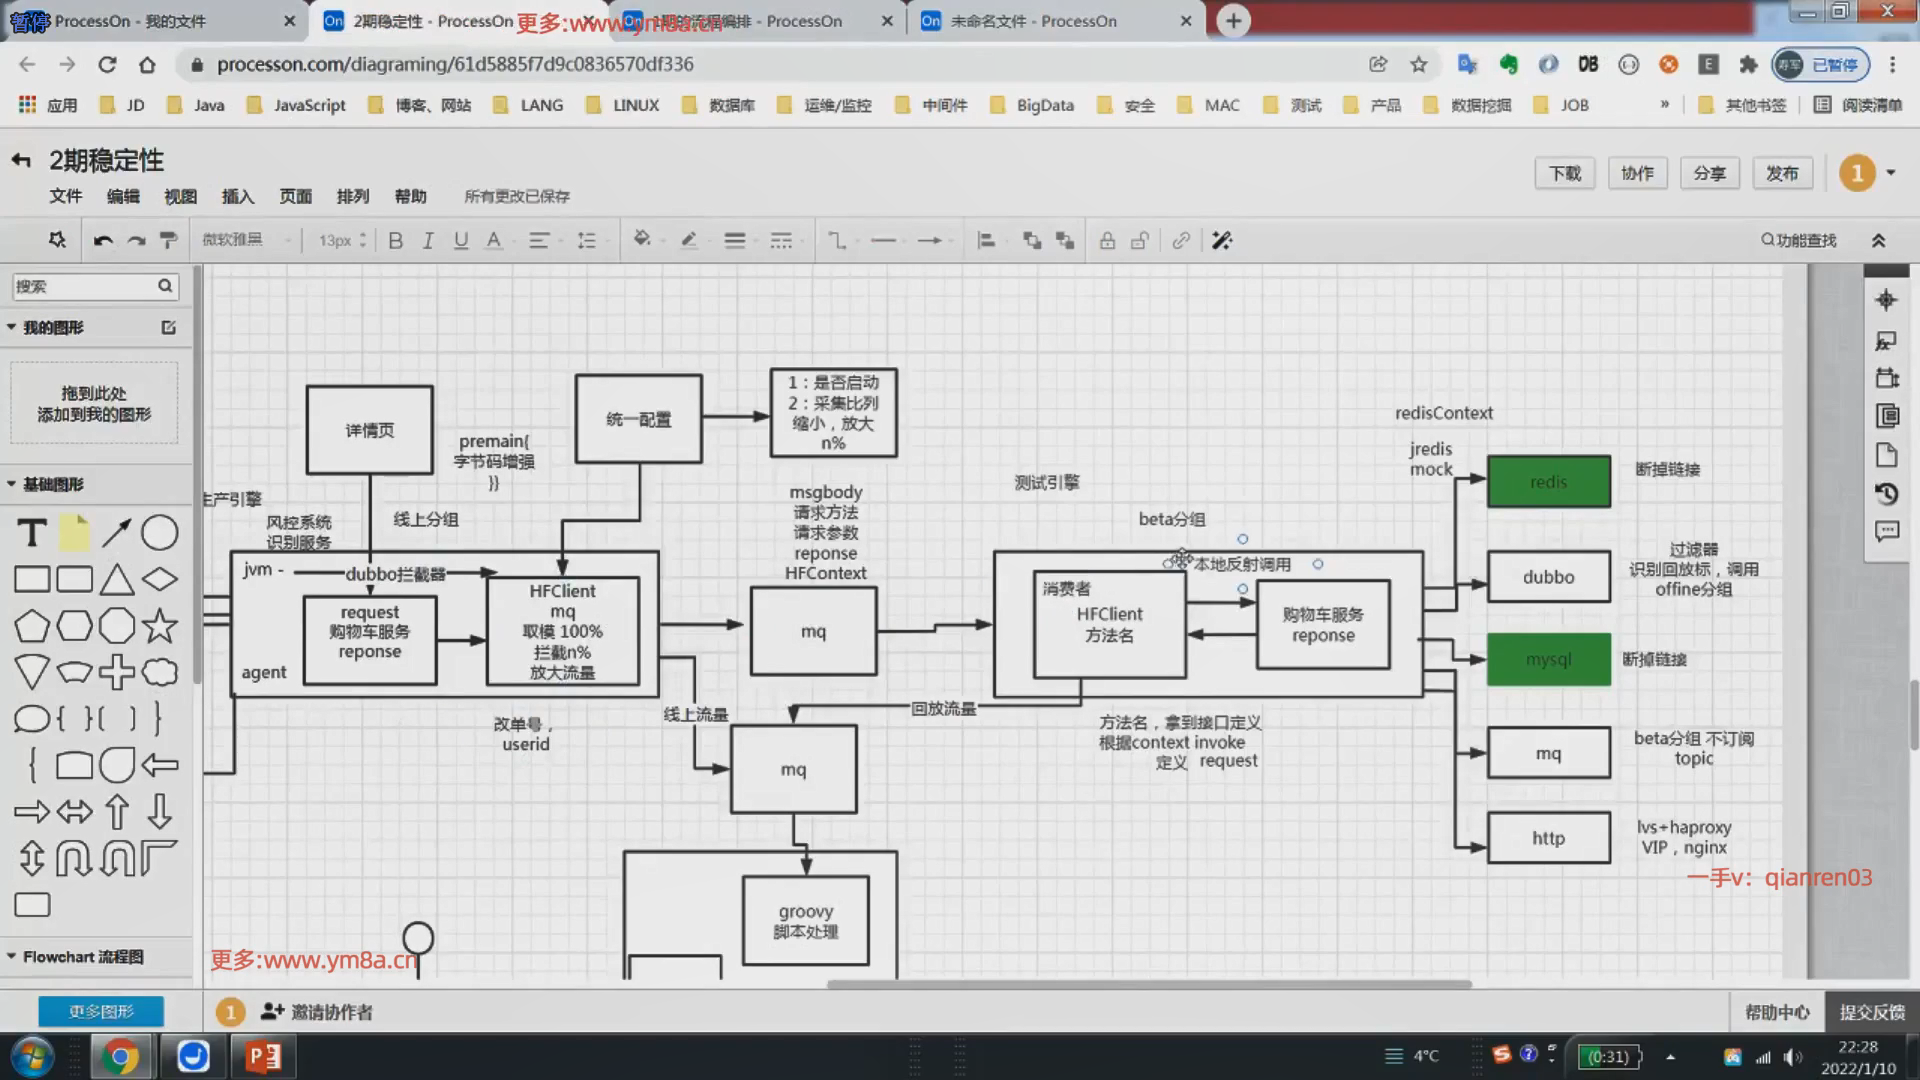Select the star shape in basic shapes

160,626
